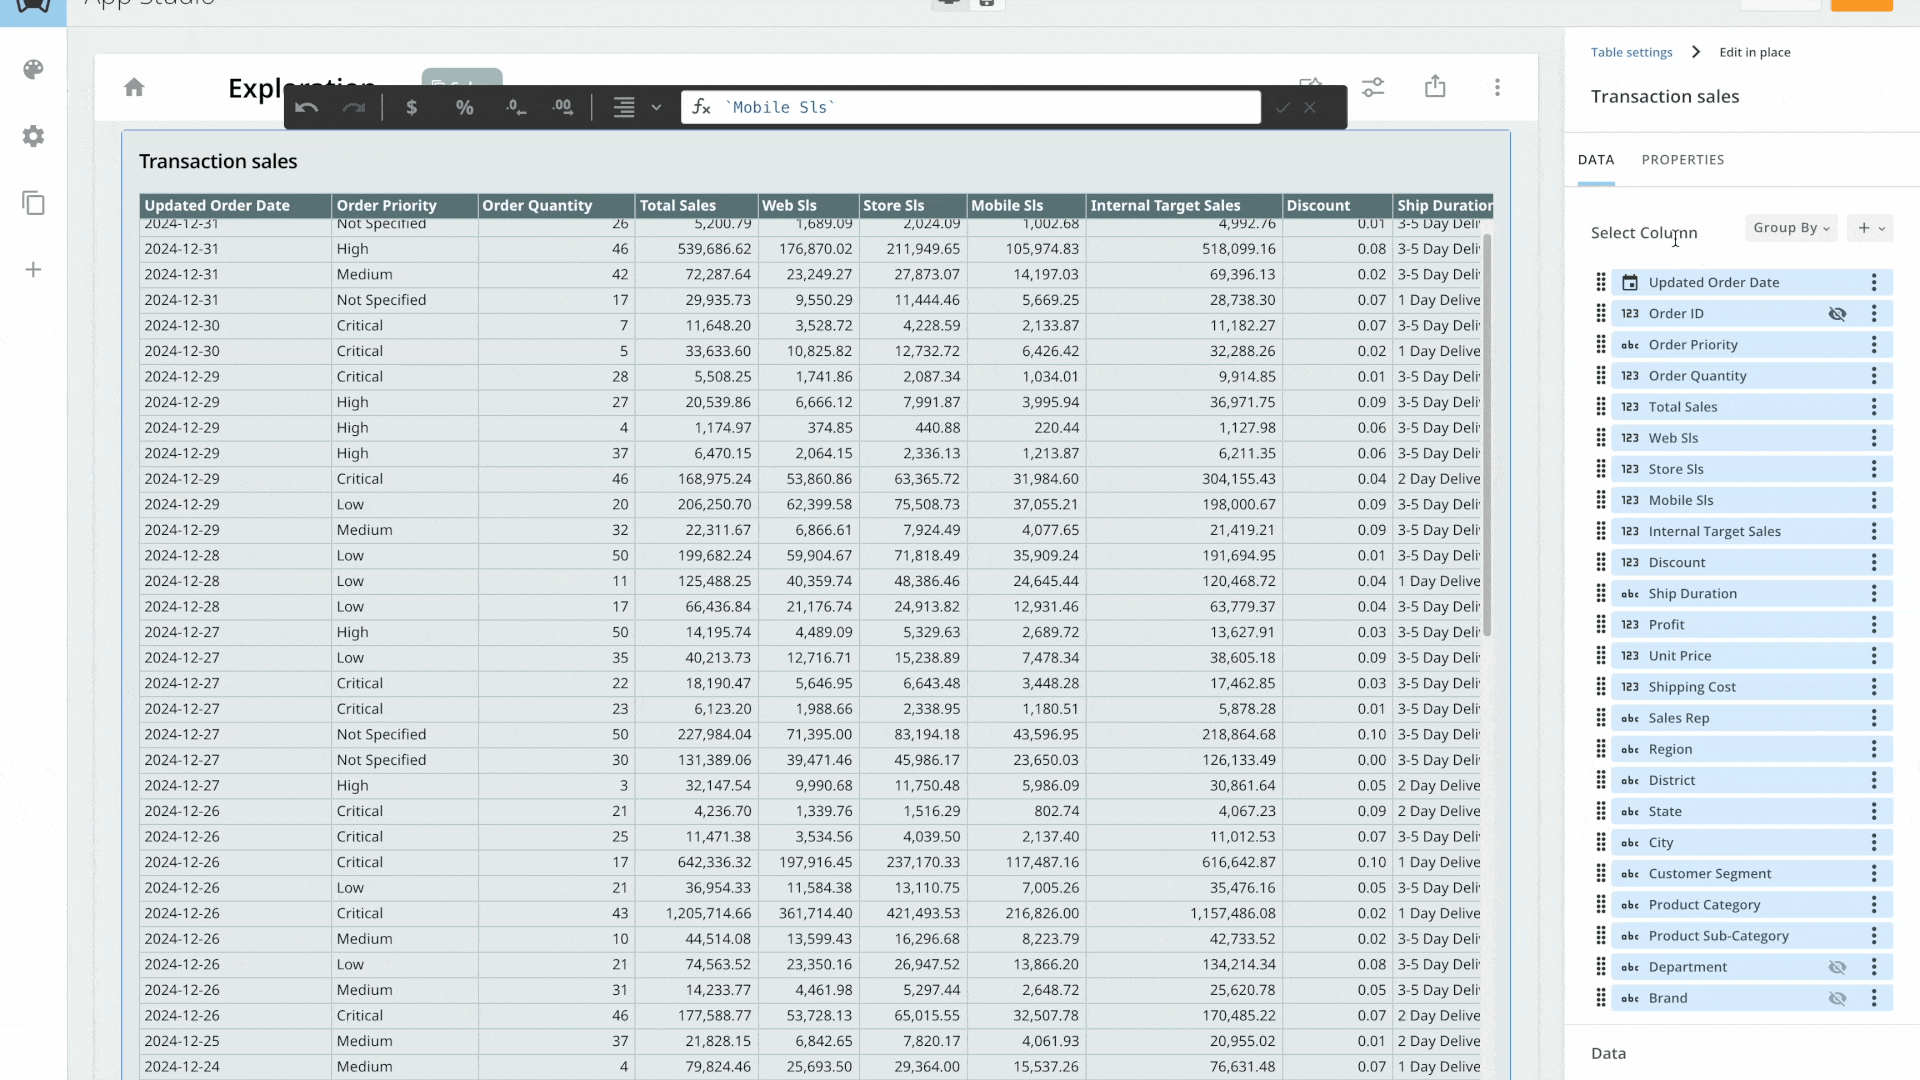Click the Transaction sales table title
Image resolution: width=1920 pixels, height=1080 pixels.
pos(218,161)
